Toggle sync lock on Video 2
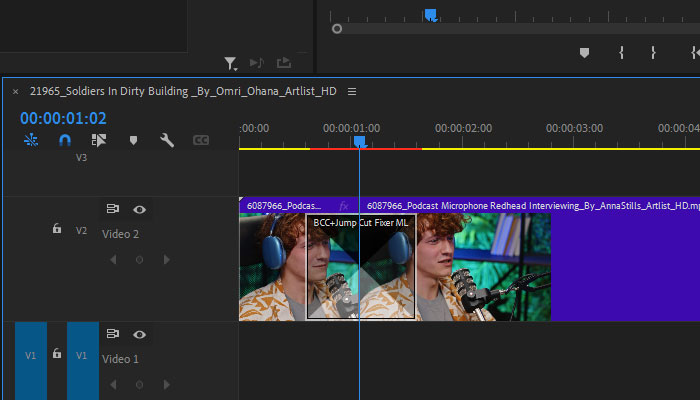700x400 pixels. [112, 209]
